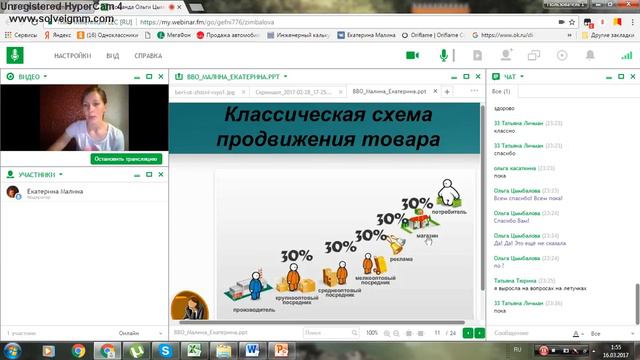
Task: Open the Екатерина Малина bookmark
Action: (x=367, y=35)
